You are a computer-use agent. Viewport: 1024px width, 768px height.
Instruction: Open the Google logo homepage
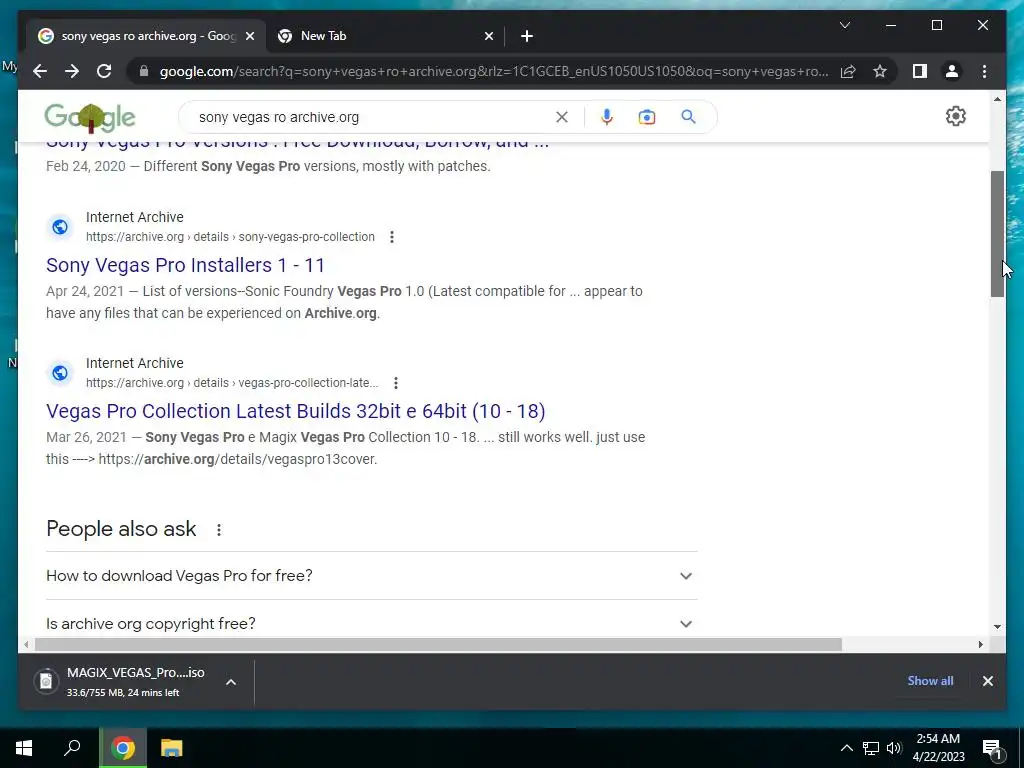(90, 118)
